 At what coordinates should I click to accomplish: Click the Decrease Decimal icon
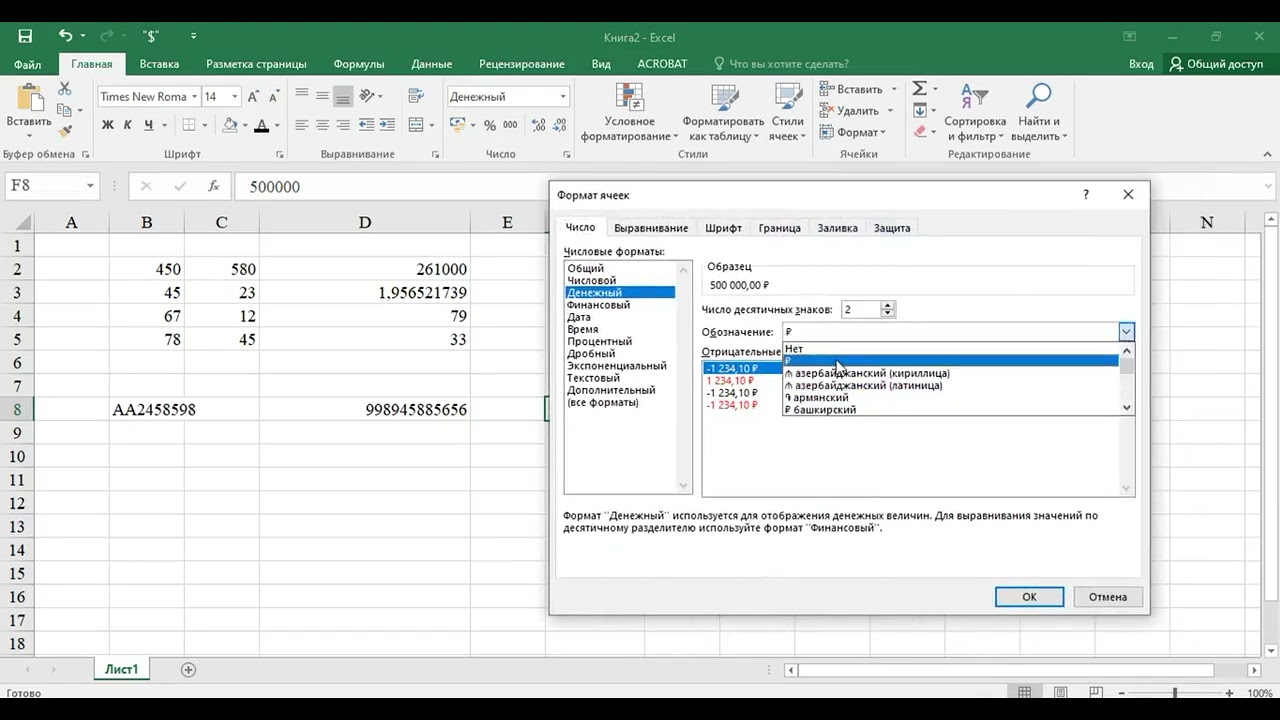point(557,125)
